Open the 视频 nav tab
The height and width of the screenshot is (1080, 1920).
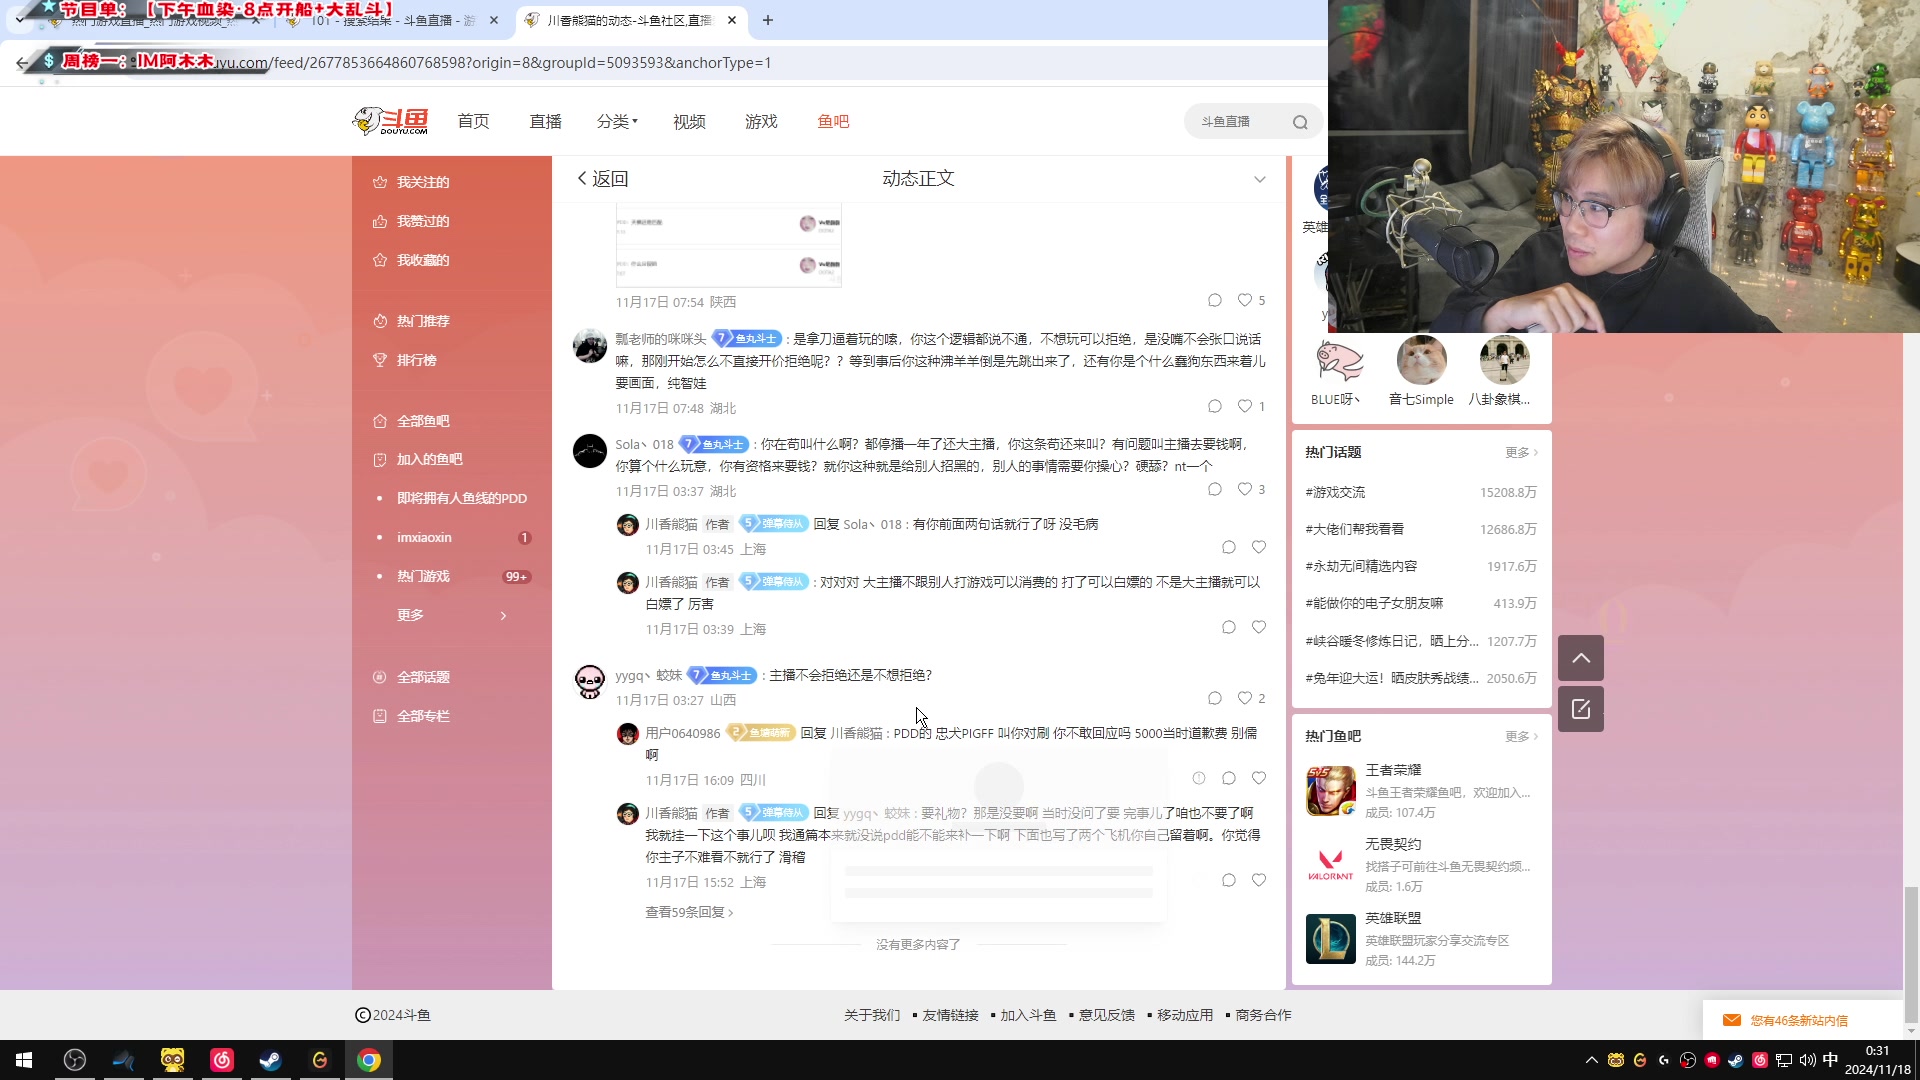click(689, 122)
